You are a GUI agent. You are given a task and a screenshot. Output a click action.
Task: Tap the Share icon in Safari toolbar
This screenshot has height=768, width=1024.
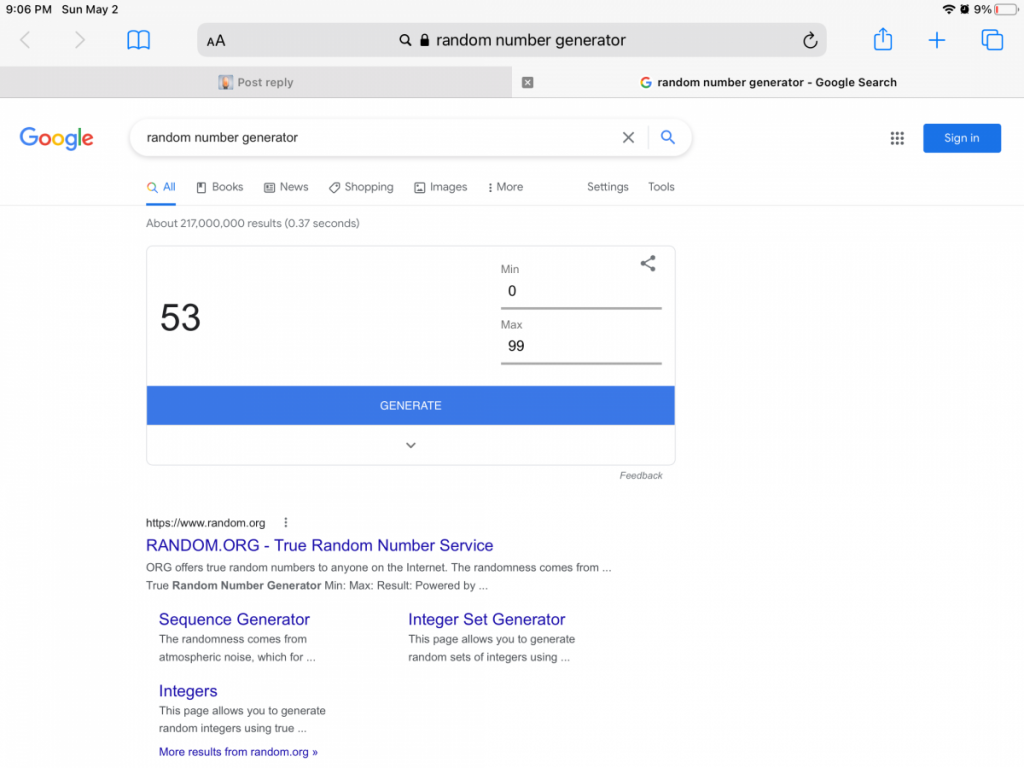pos(882,39)
